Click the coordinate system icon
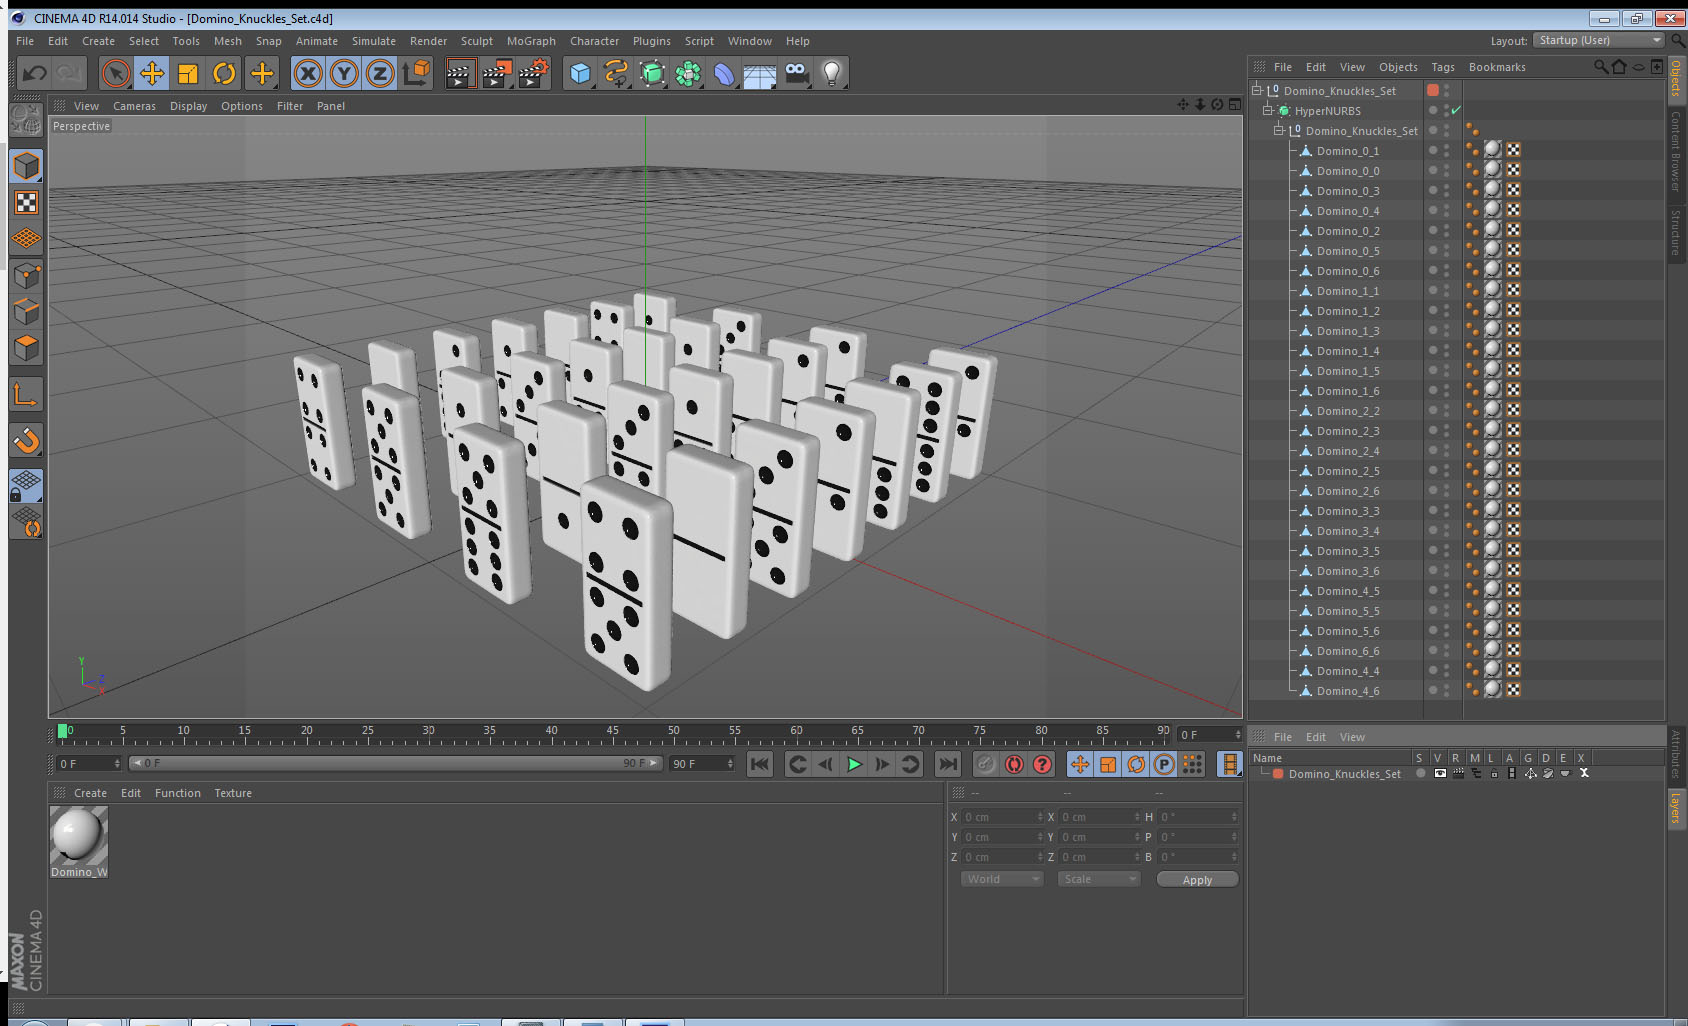 (416, 73)
